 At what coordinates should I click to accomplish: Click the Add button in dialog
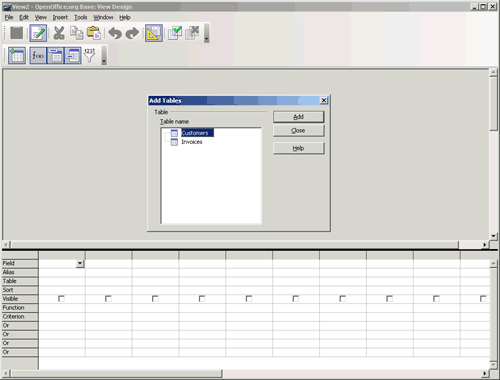pyautogui.click(x=298, y=117)
